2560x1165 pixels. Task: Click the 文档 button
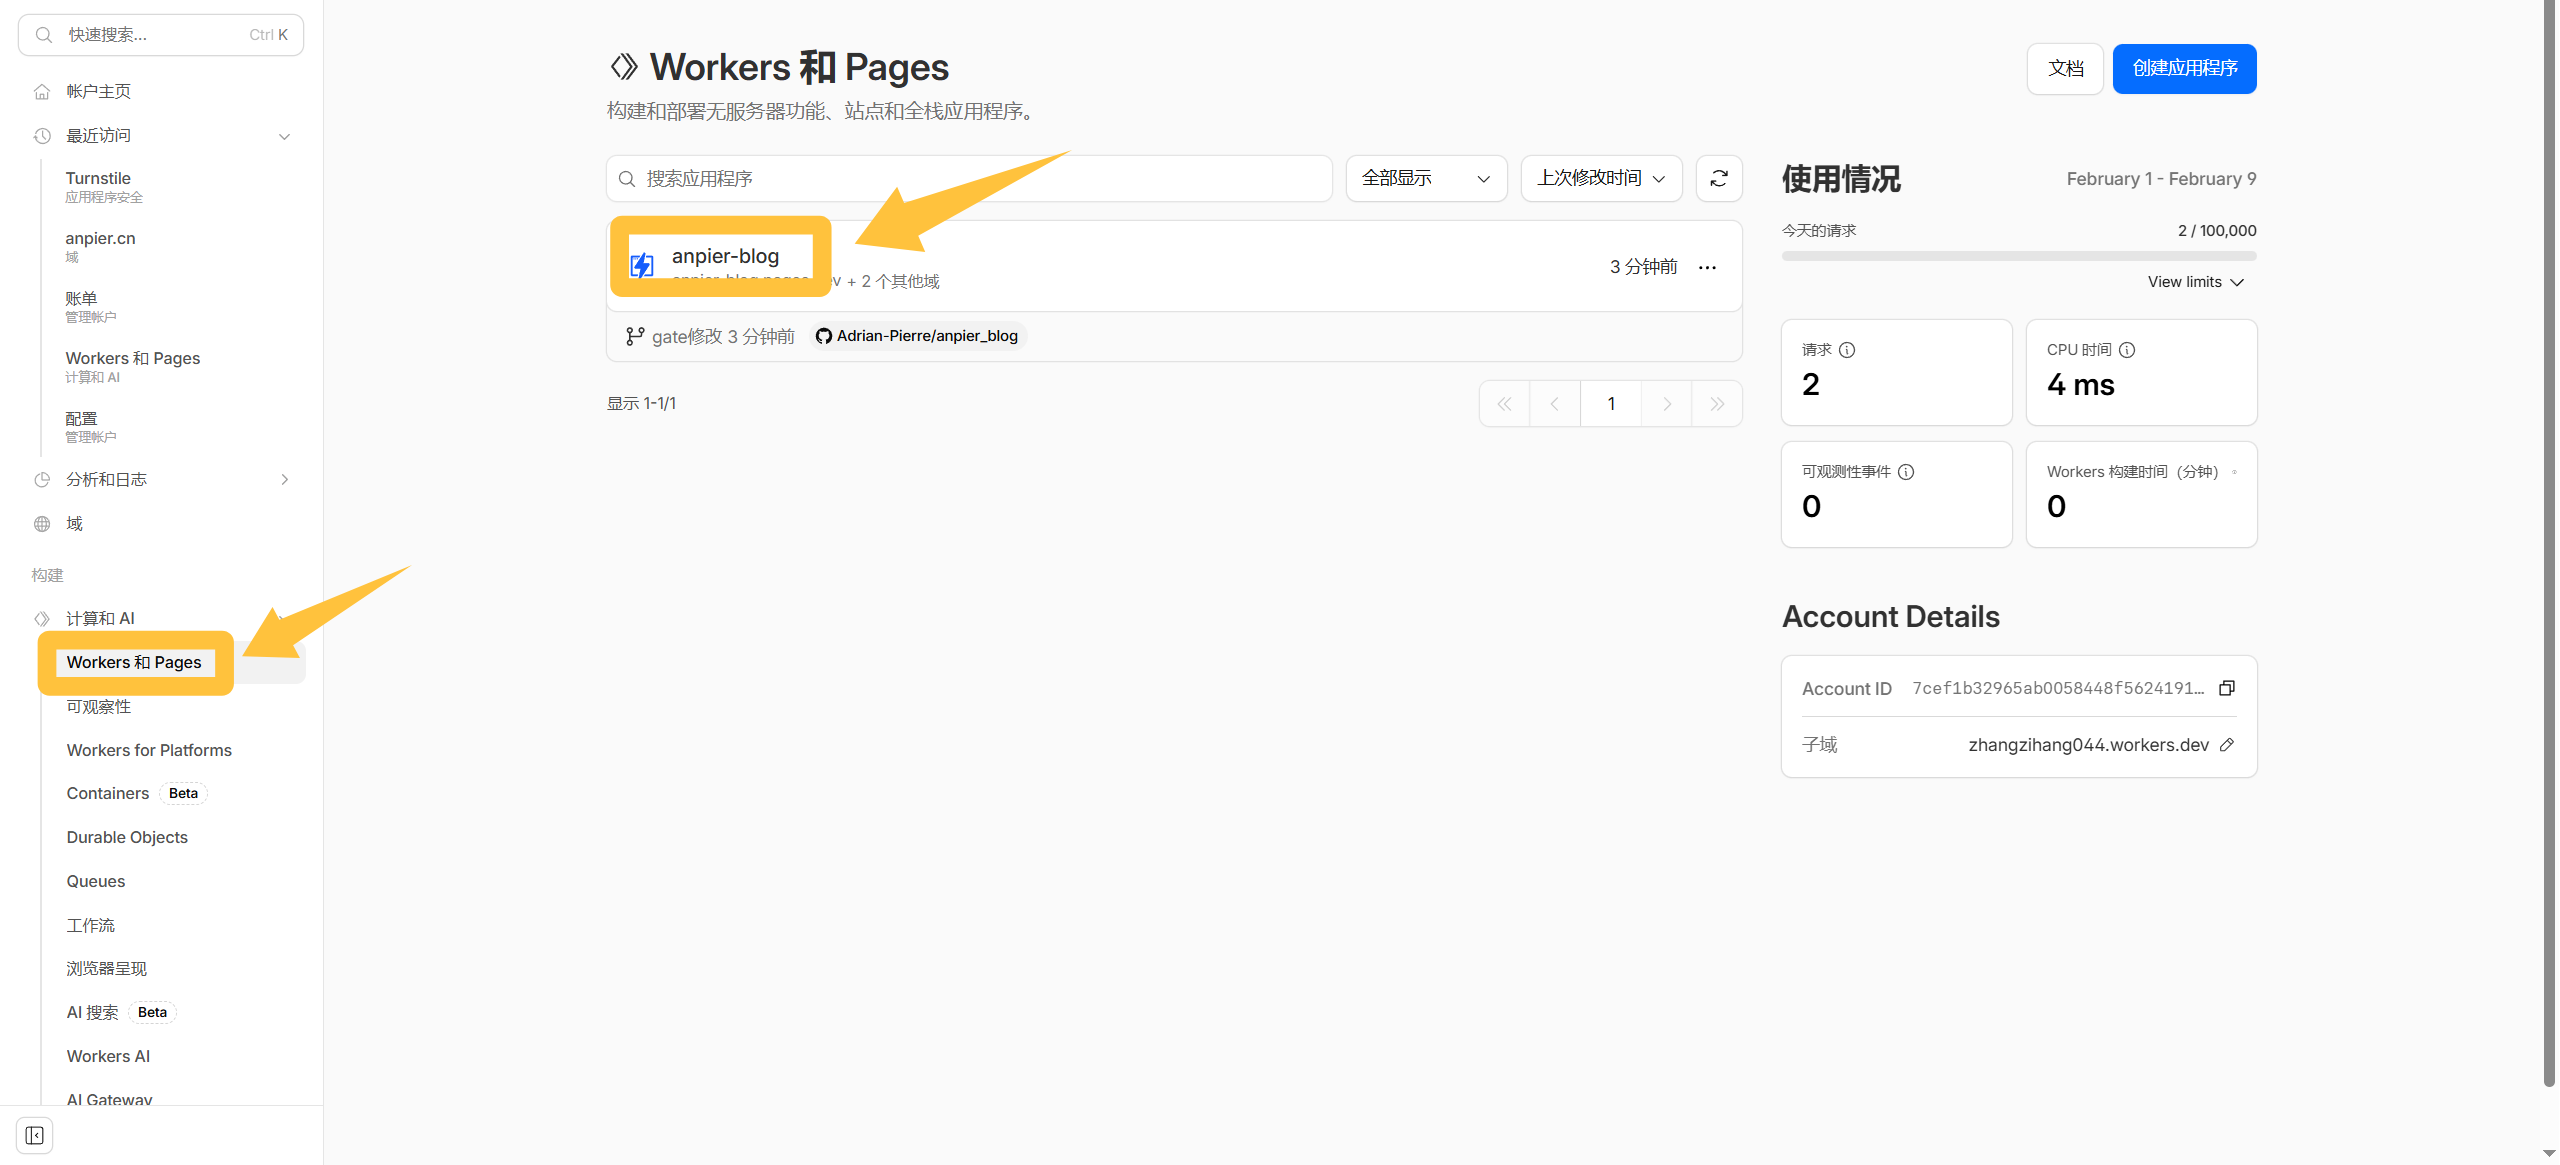click(2065, 69)
